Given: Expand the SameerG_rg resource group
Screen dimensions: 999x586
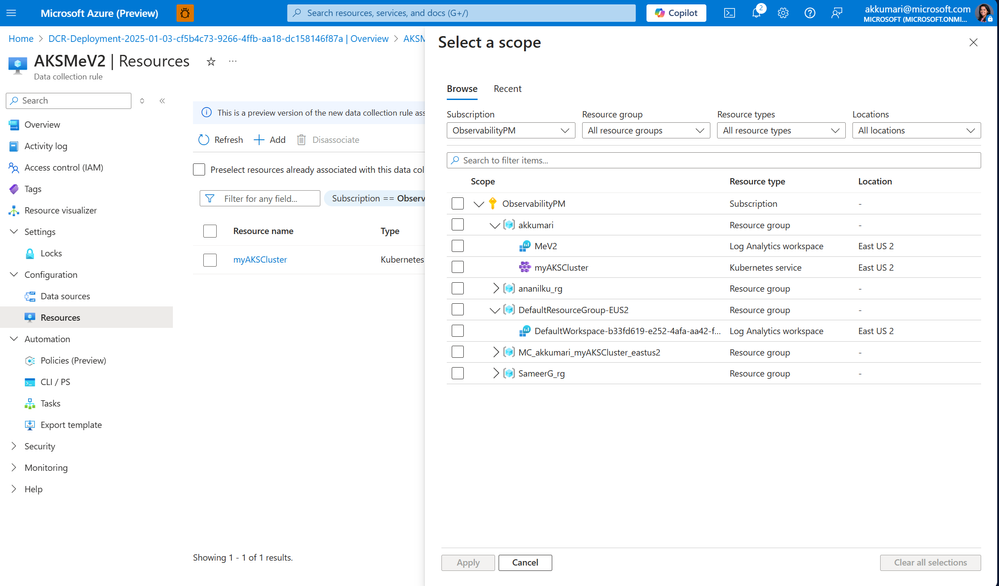Looking at the screenshot, I should coord(496,373).
